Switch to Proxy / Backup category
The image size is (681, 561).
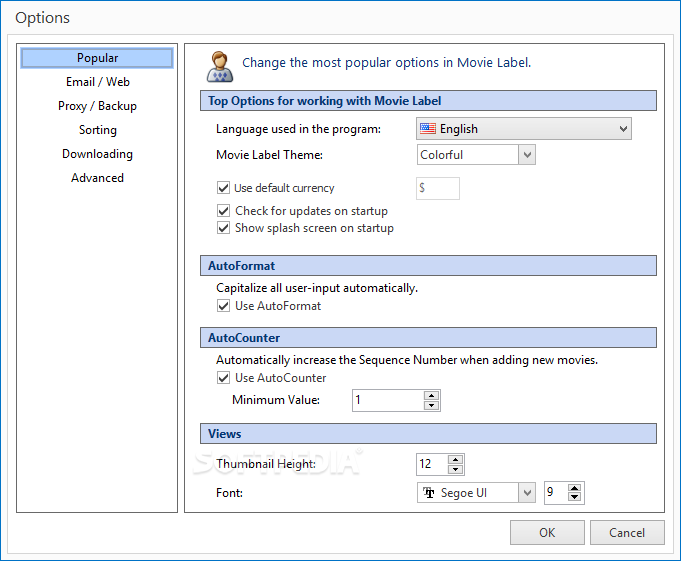(x=97, y=106)
